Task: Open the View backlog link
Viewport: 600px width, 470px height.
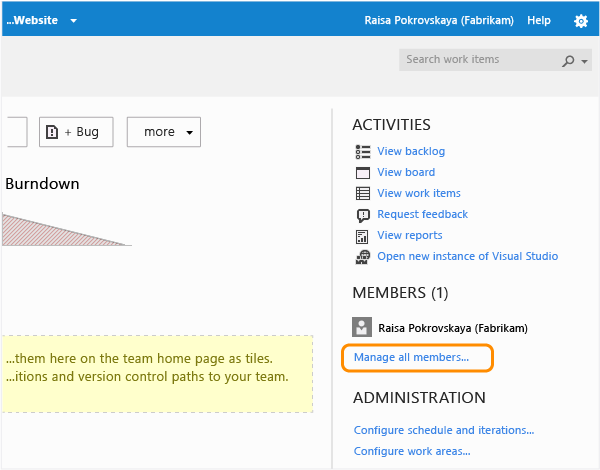Action: point(411,151)
